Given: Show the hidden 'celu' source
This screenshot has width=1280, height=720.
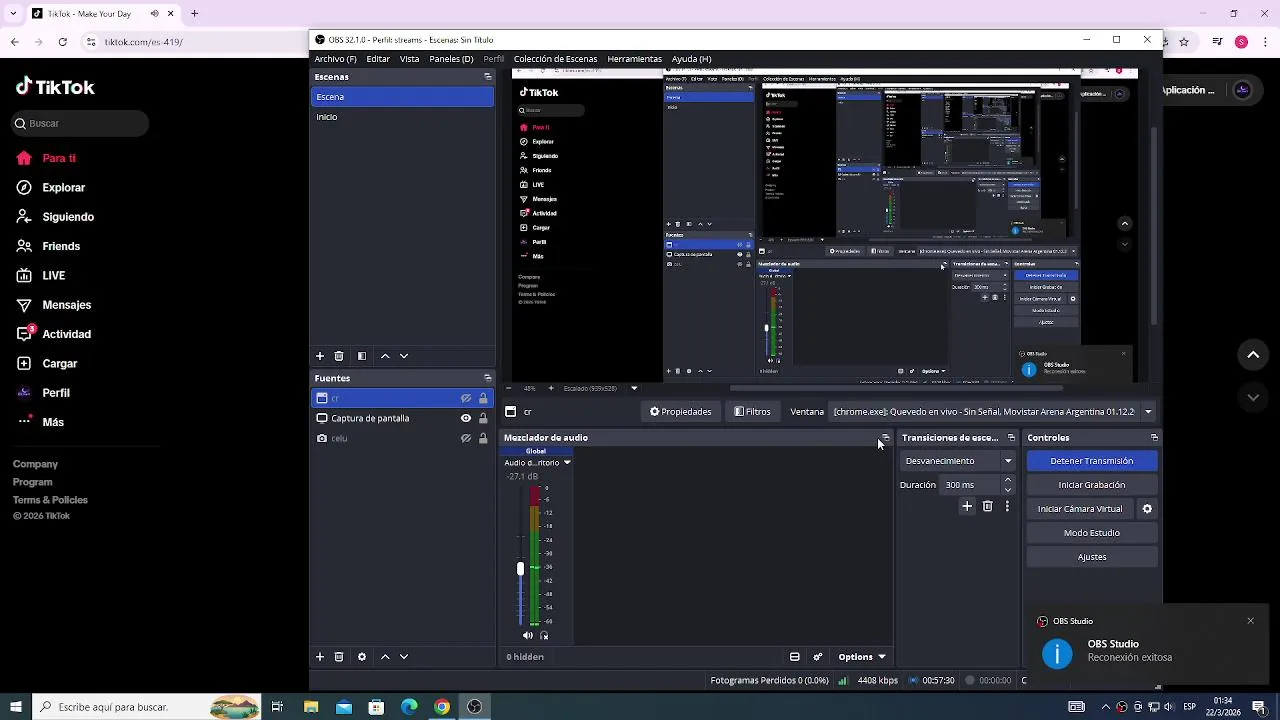Looking at the screenshot, I should tap(466, 438).
